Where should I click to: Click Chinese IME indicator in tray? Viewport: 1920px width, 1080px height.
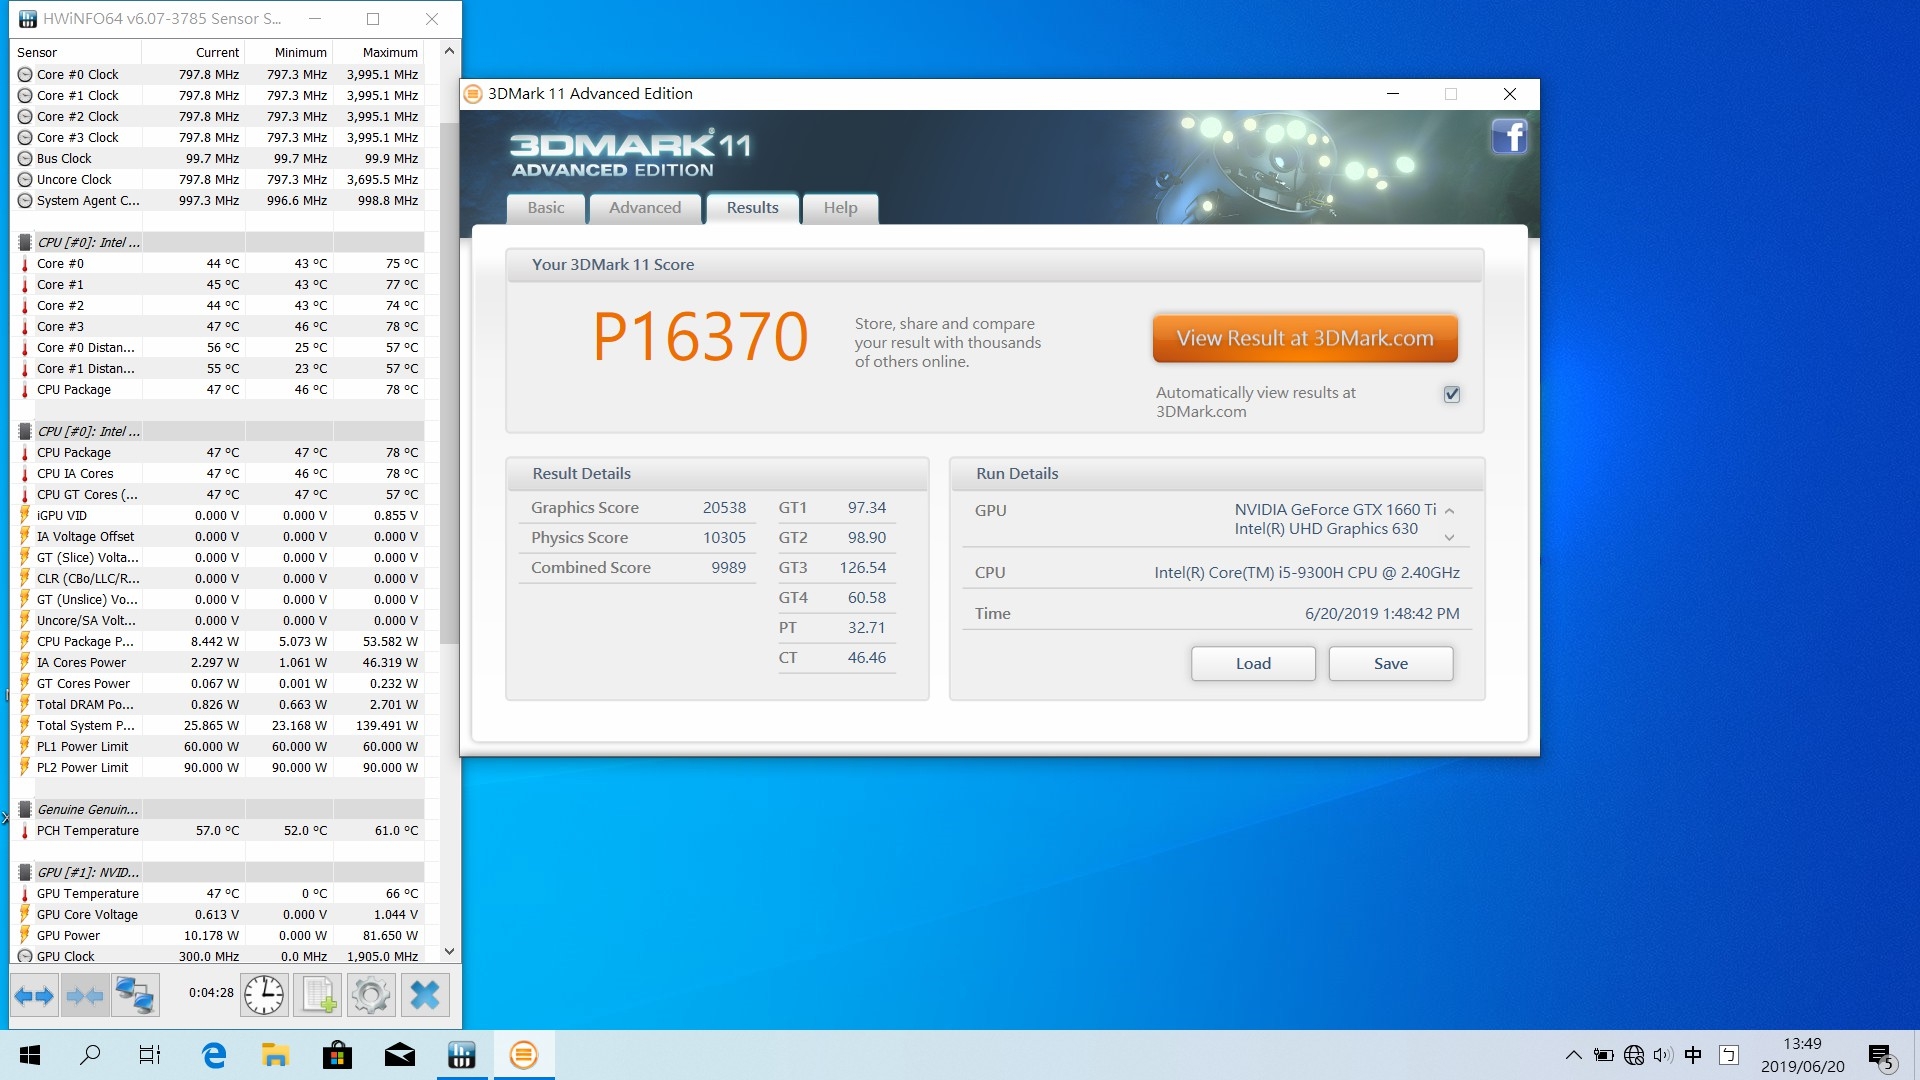point(1693,1055)
